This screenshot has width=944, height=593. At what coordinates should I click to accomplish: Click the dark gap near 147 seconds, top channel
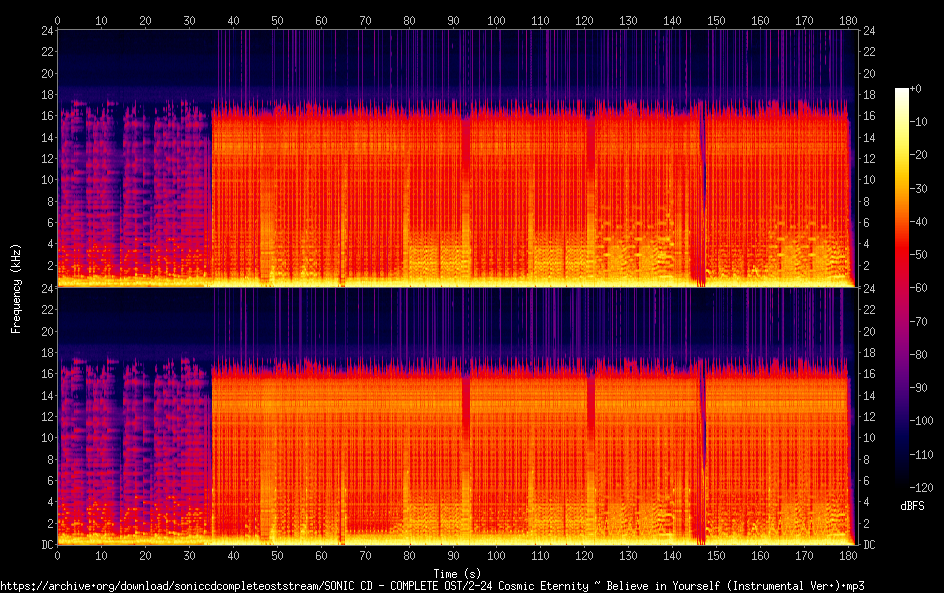tap(701, 200)
